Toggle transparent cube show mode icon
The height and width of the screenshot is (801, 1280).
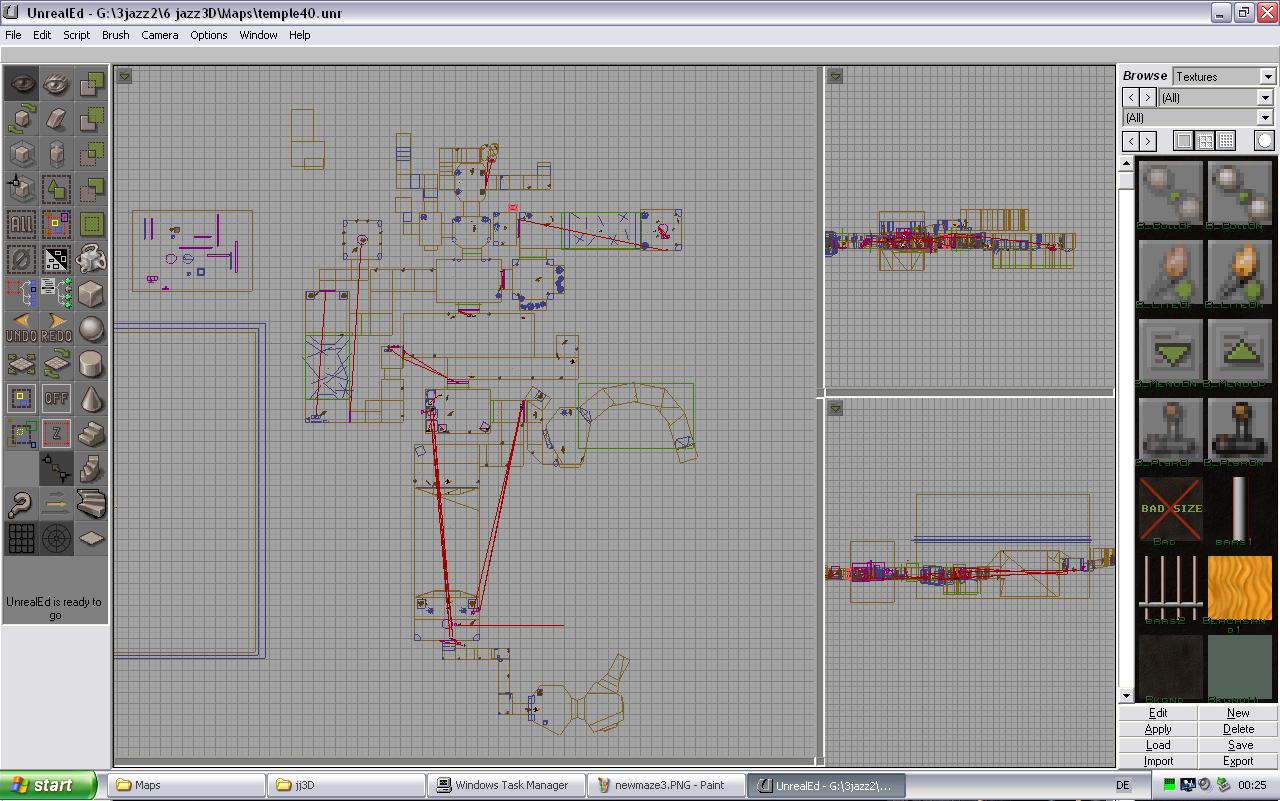click(21, 155)
